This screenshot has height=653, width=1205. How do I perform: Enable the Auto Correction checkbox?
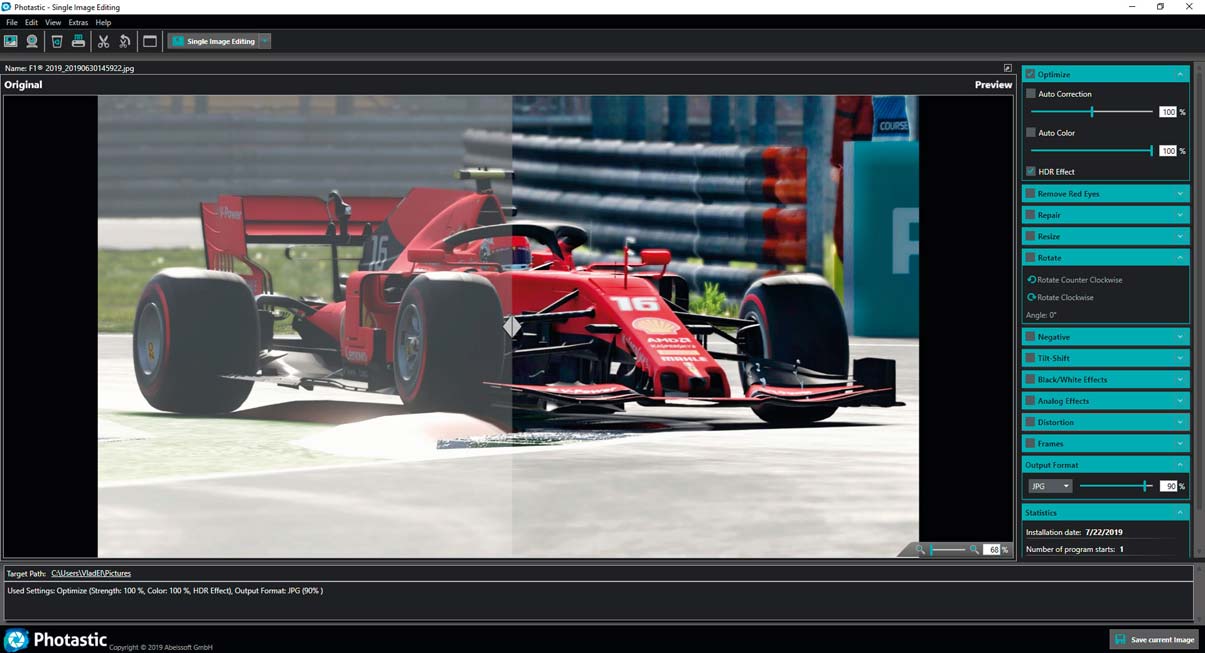coord(1031,94)
